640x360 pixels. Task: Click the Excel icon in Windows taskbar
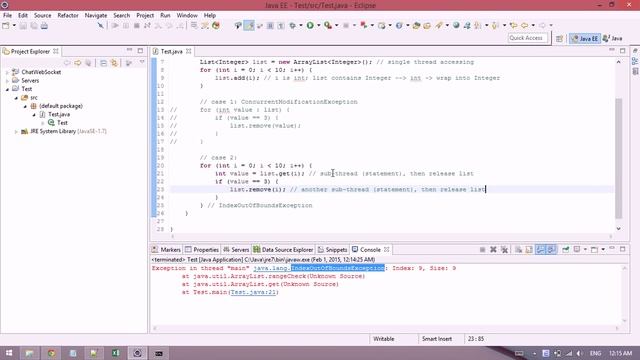tap(116, 353)
